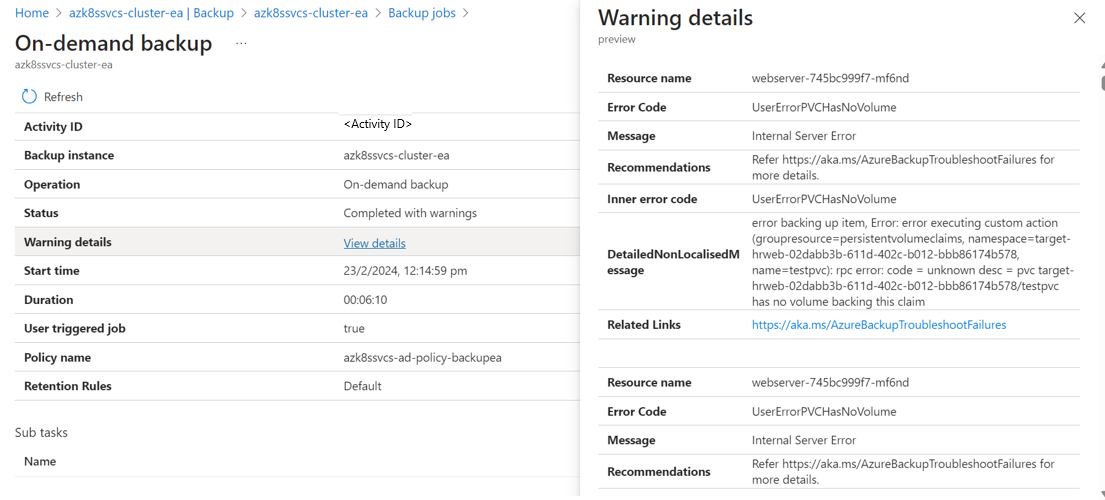Click the 'Completed with warnings' status value
This screenshot has height=500, width=1105.
(x=410, y=213)
